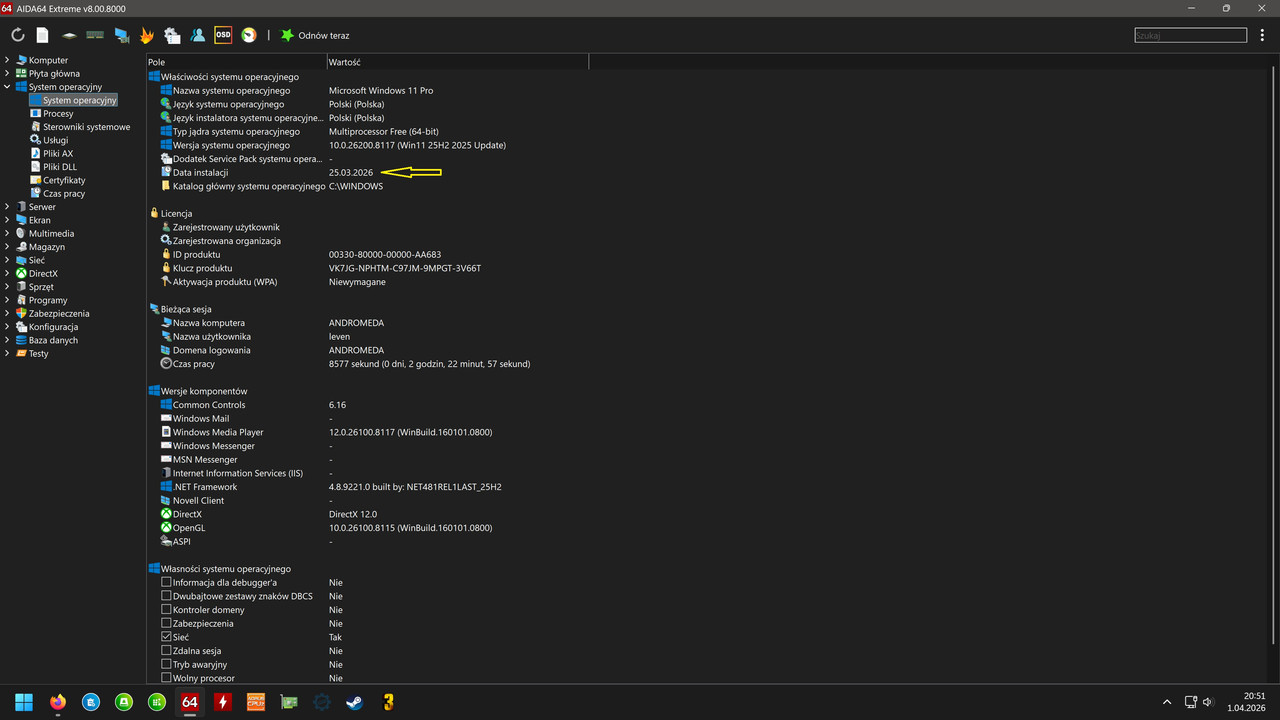Select Sterowniki systemowe tree item
The height and width of the screenshot is (720, 1280).
(x=86, y=127)
